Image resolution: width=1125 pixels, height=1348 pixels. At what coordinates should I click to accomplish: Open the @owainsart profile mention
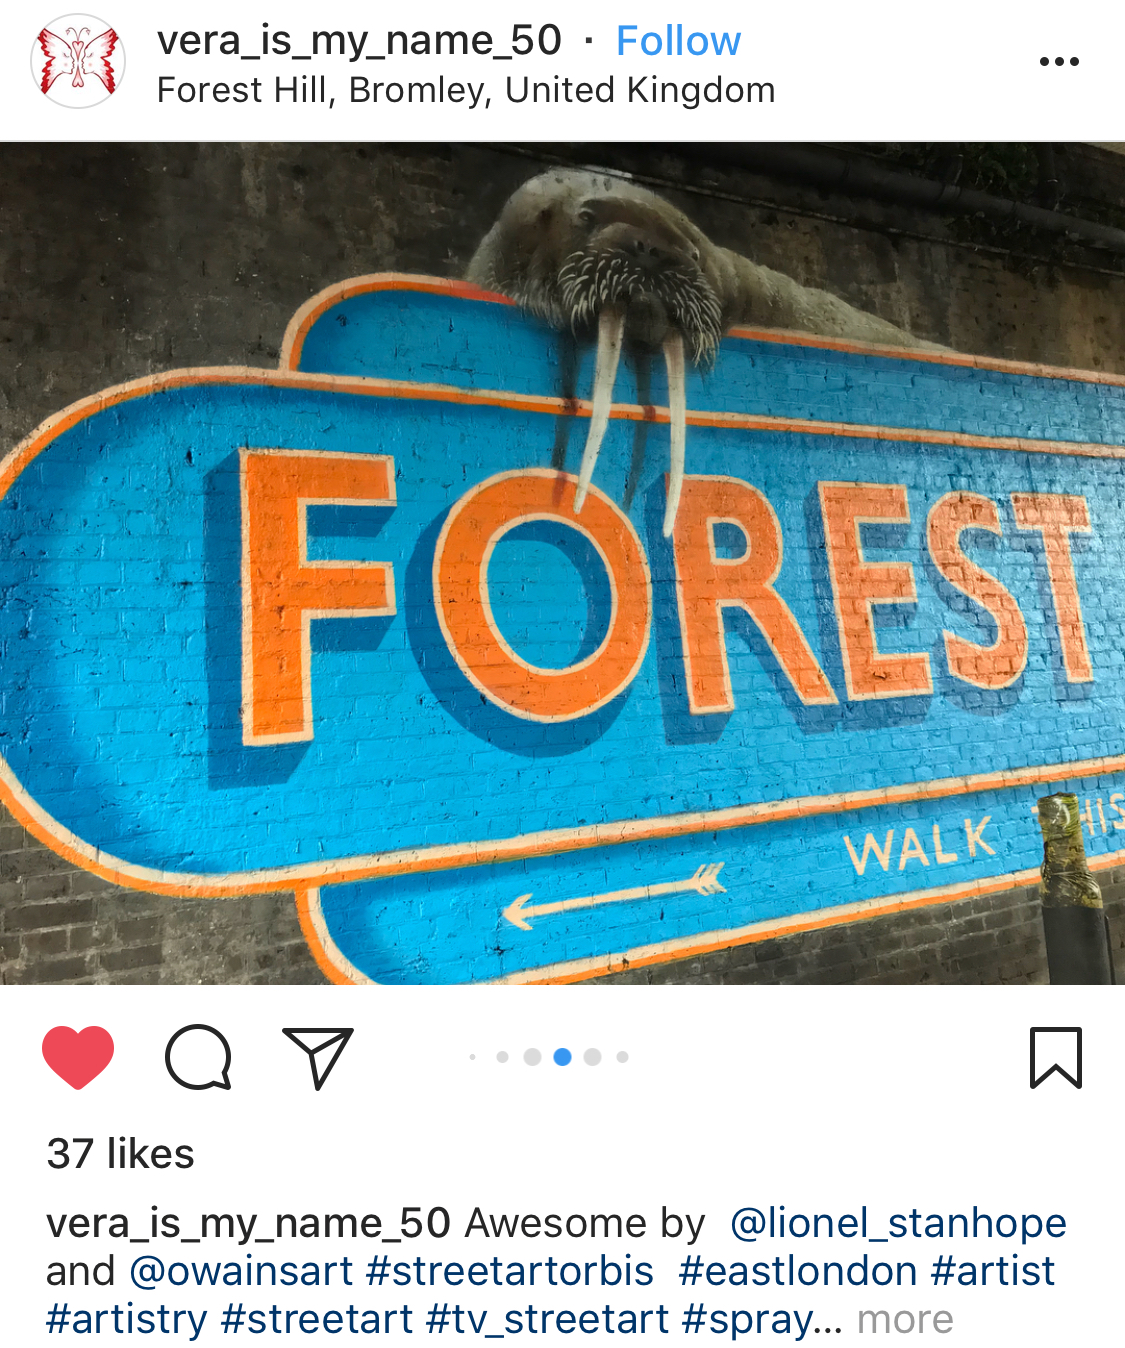click(x=241, y=1271)
